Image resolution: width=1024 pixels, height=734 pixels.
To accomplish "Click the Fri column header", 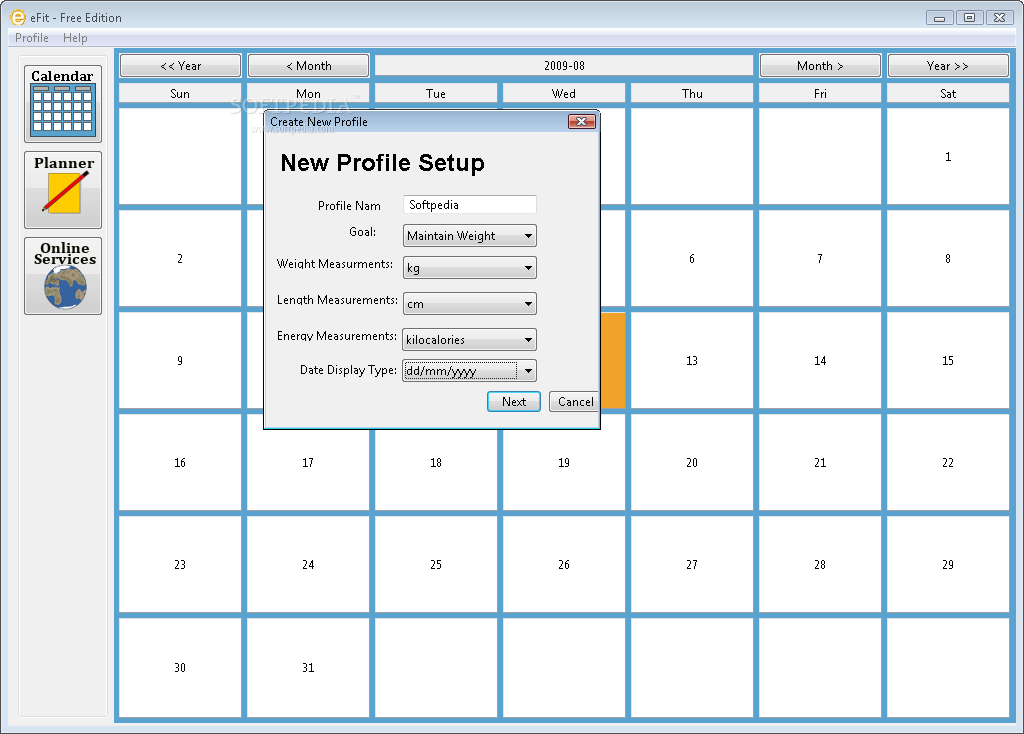I will point(820,93).
